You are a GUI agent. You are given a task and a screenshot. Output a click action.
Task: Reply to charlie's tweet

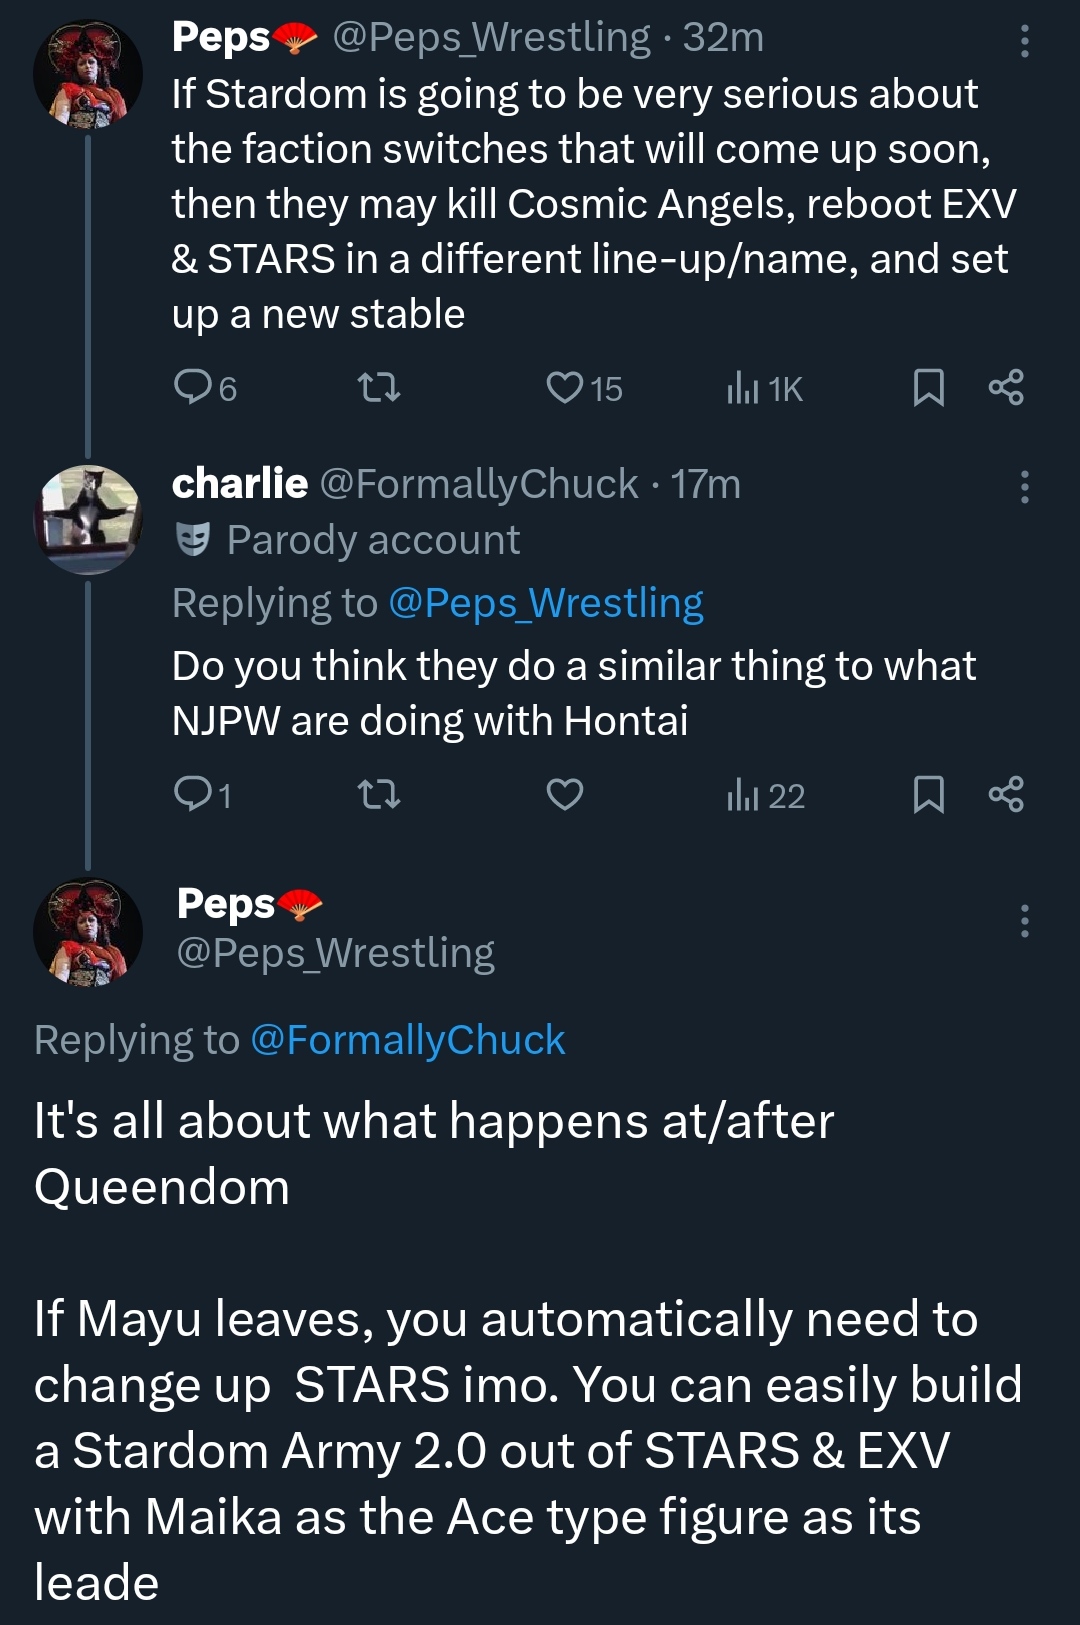point(191,795)
